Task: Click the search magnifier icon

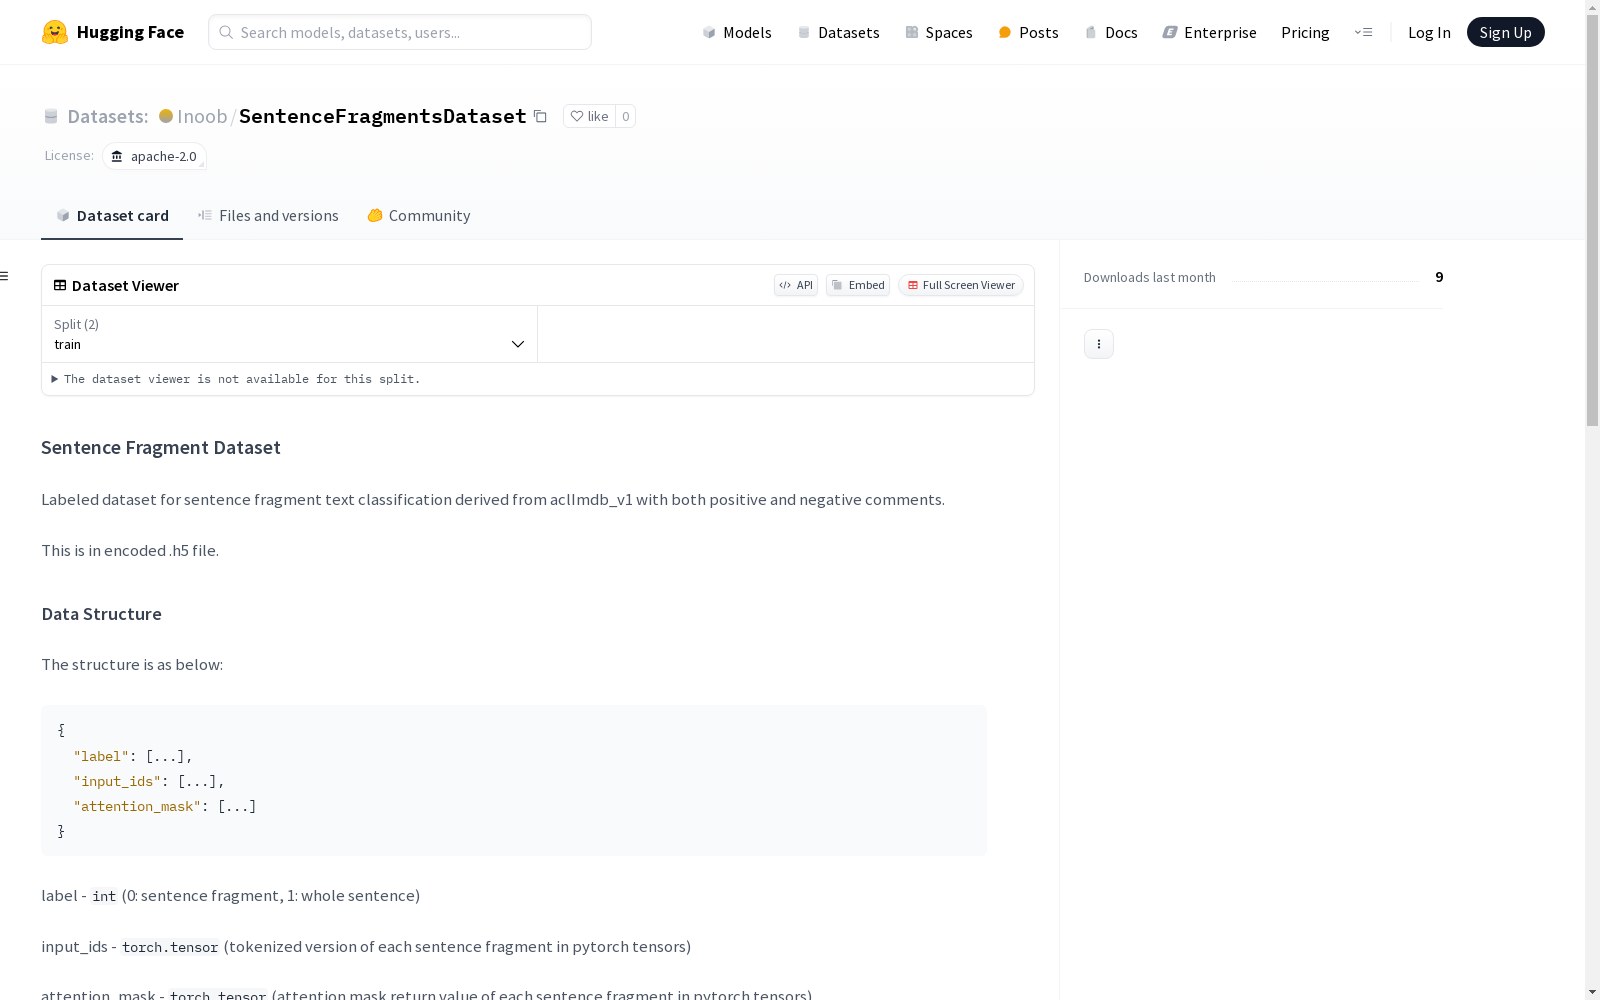Action: click(x=226, y=32)
